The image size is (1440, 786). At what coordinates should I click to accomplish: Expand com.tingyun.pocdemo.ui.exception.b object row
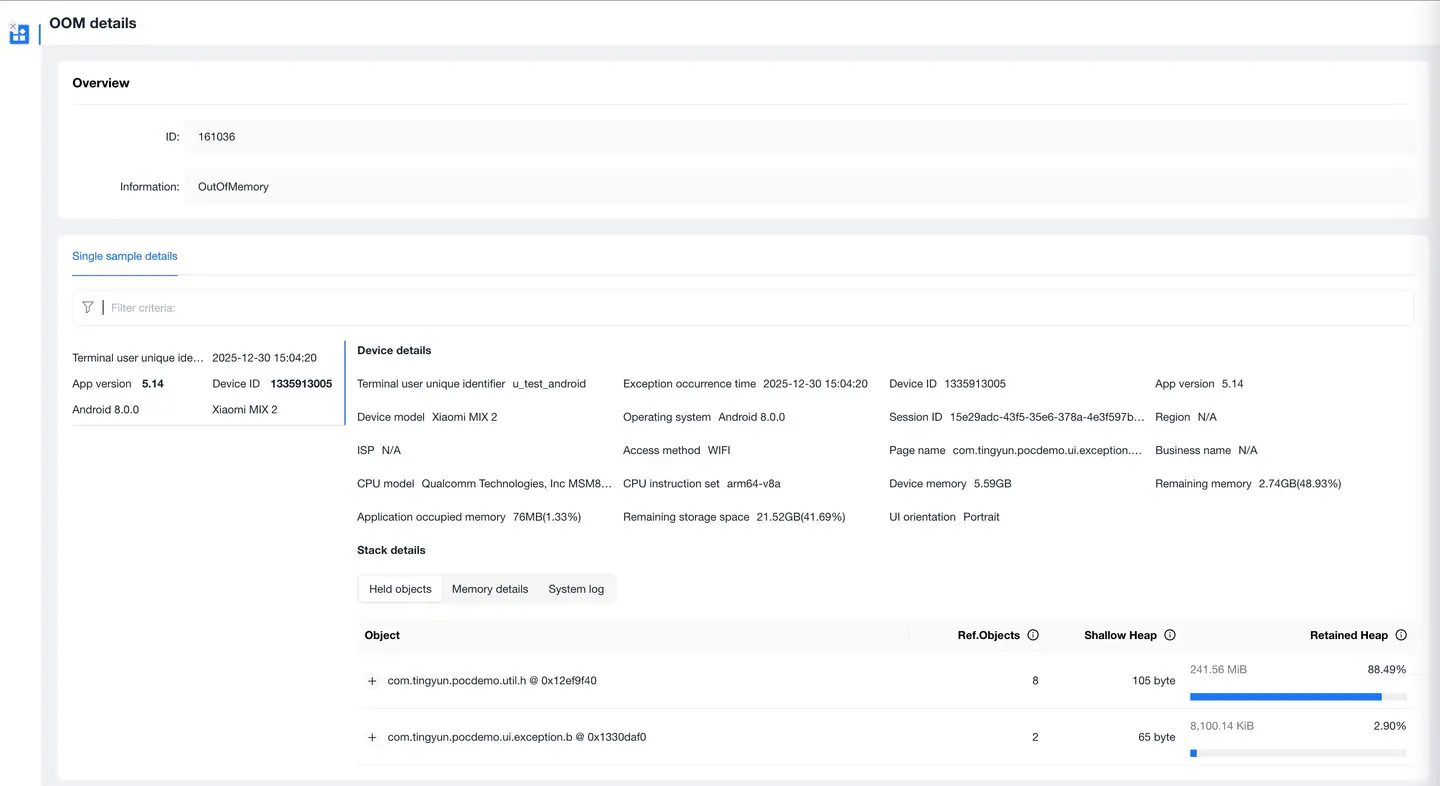pos(372,737)
